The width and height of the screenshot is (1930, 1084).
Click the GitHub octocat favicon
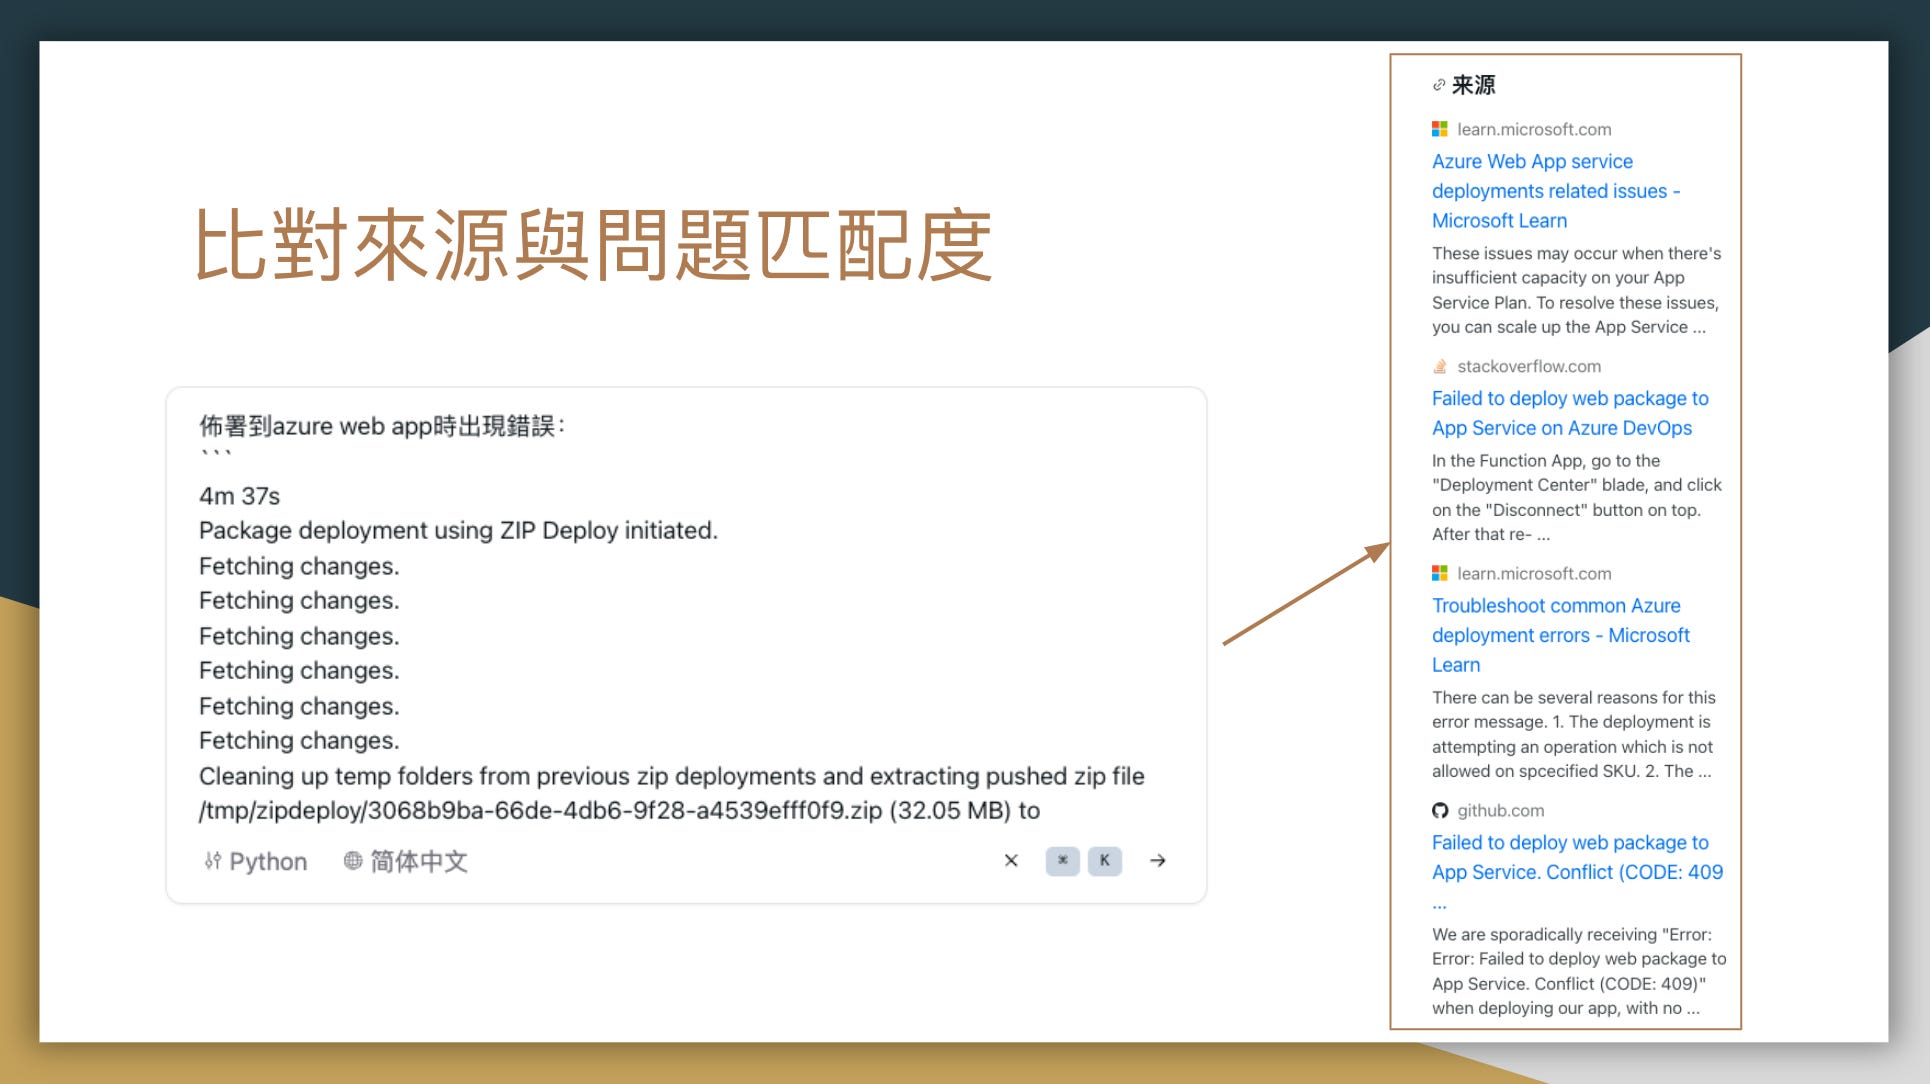1440,810
